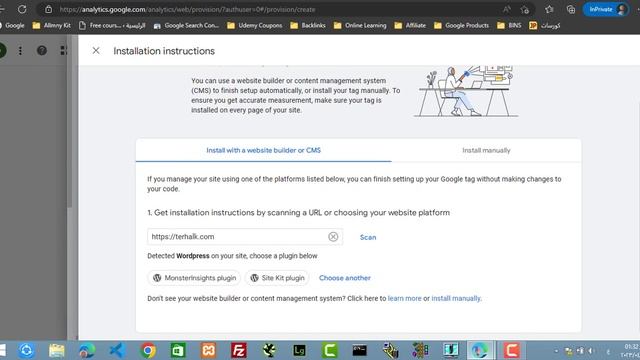The height and width of the screenshot is (360, 640).
Task: Open the green Camtasia icon in the taskbar
Action: pyautogui.click(x=329, y=350)
